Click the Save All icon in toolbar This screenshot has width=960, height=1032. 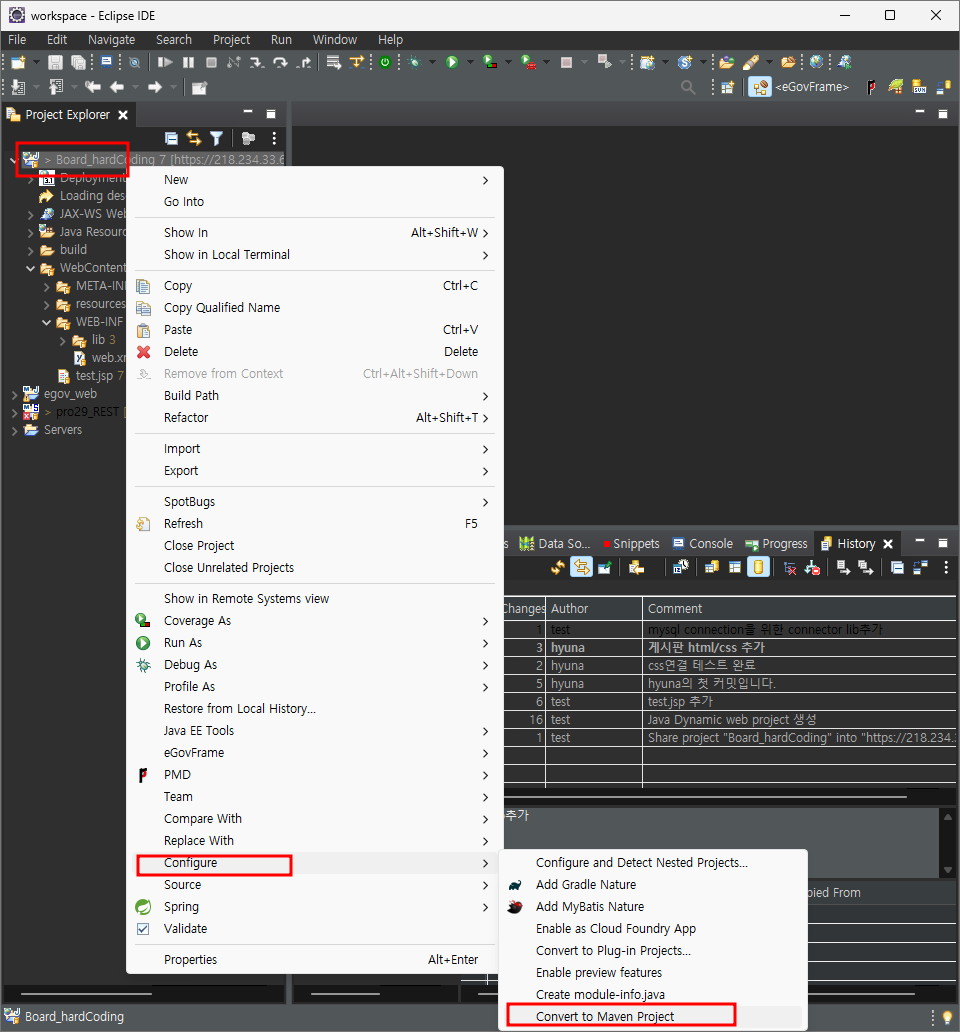(x=78, y=63)
